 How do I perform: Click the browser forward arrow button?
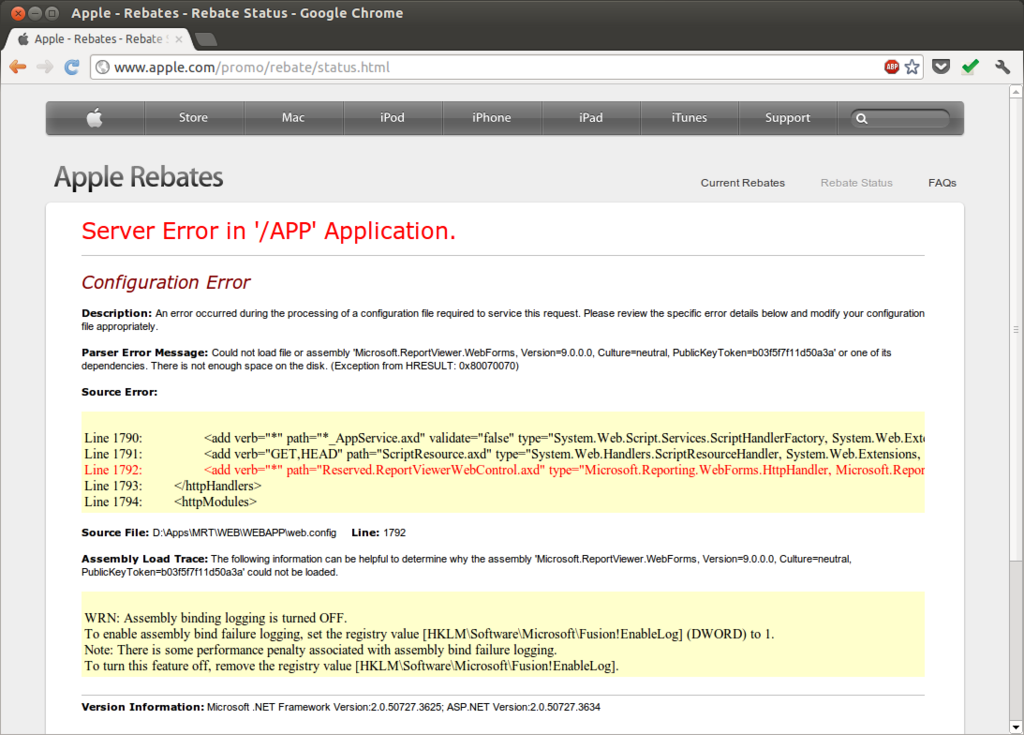click(x=45, y=67)
